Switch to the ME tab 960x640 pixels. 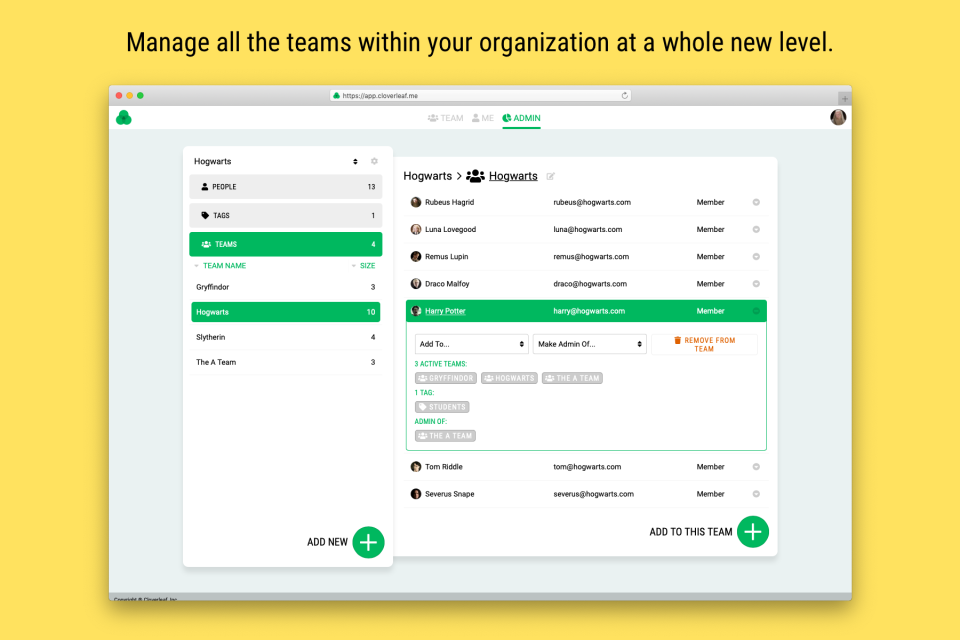[483, 118]
